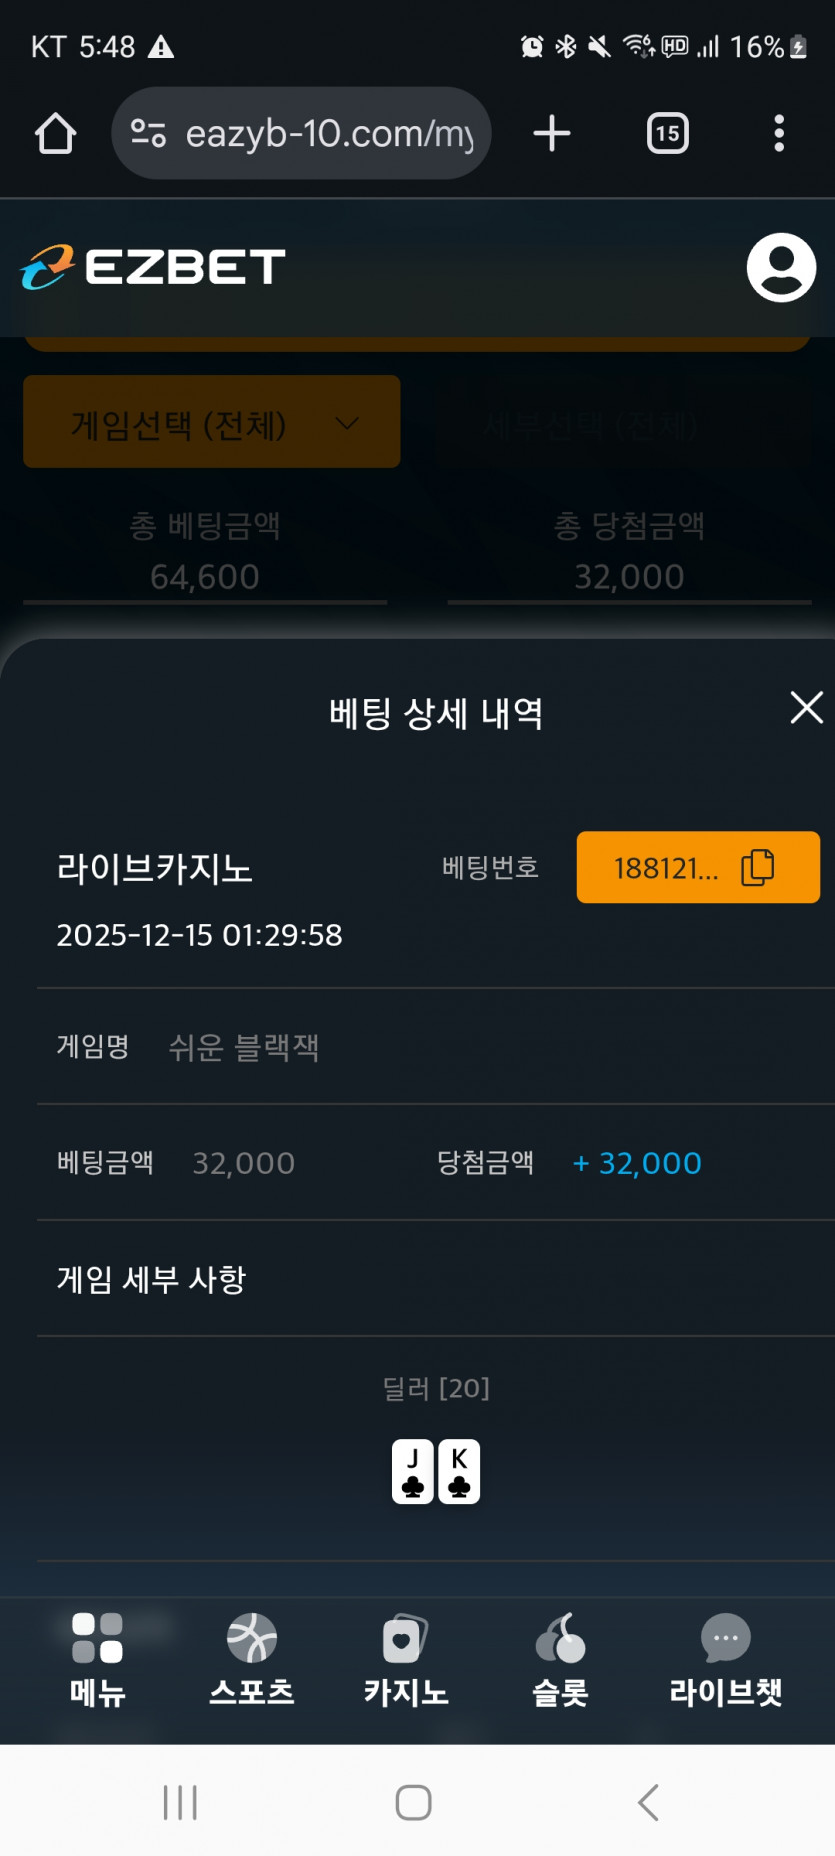Close the betting detail panel

coord(806,708)
